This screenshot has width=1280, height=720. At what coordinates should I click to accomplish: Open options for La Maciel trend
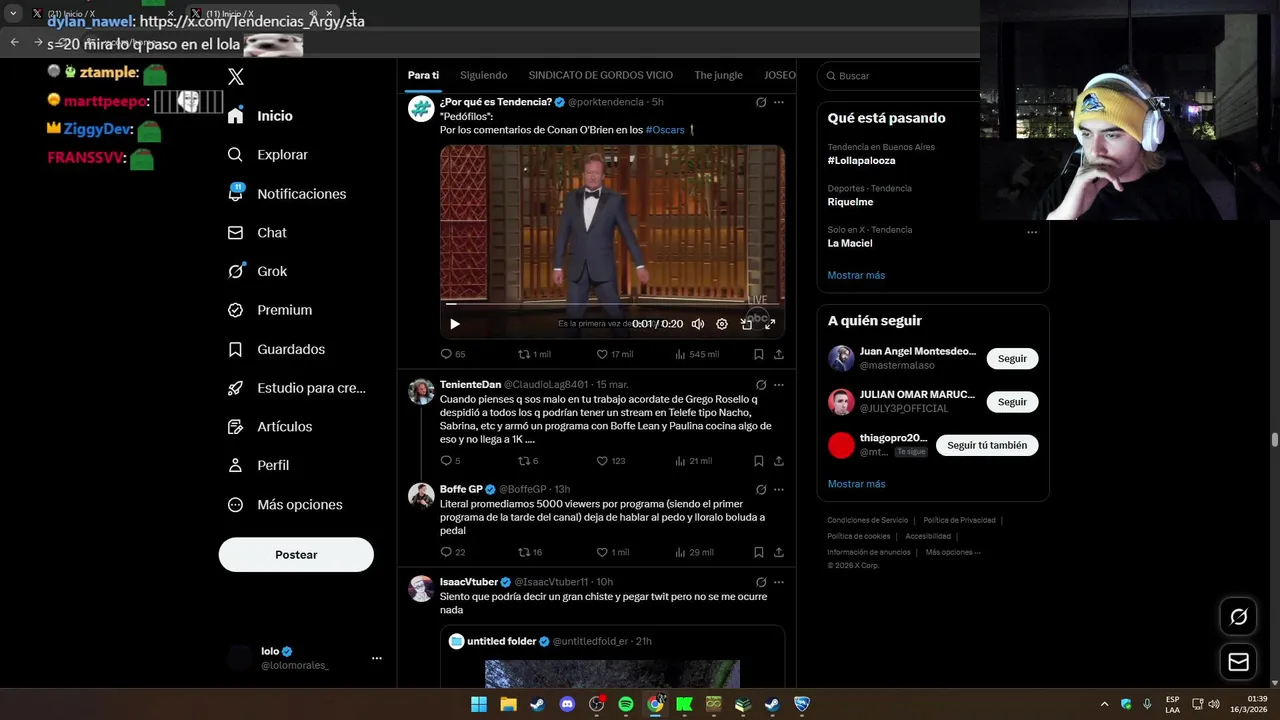(1032, 232)
